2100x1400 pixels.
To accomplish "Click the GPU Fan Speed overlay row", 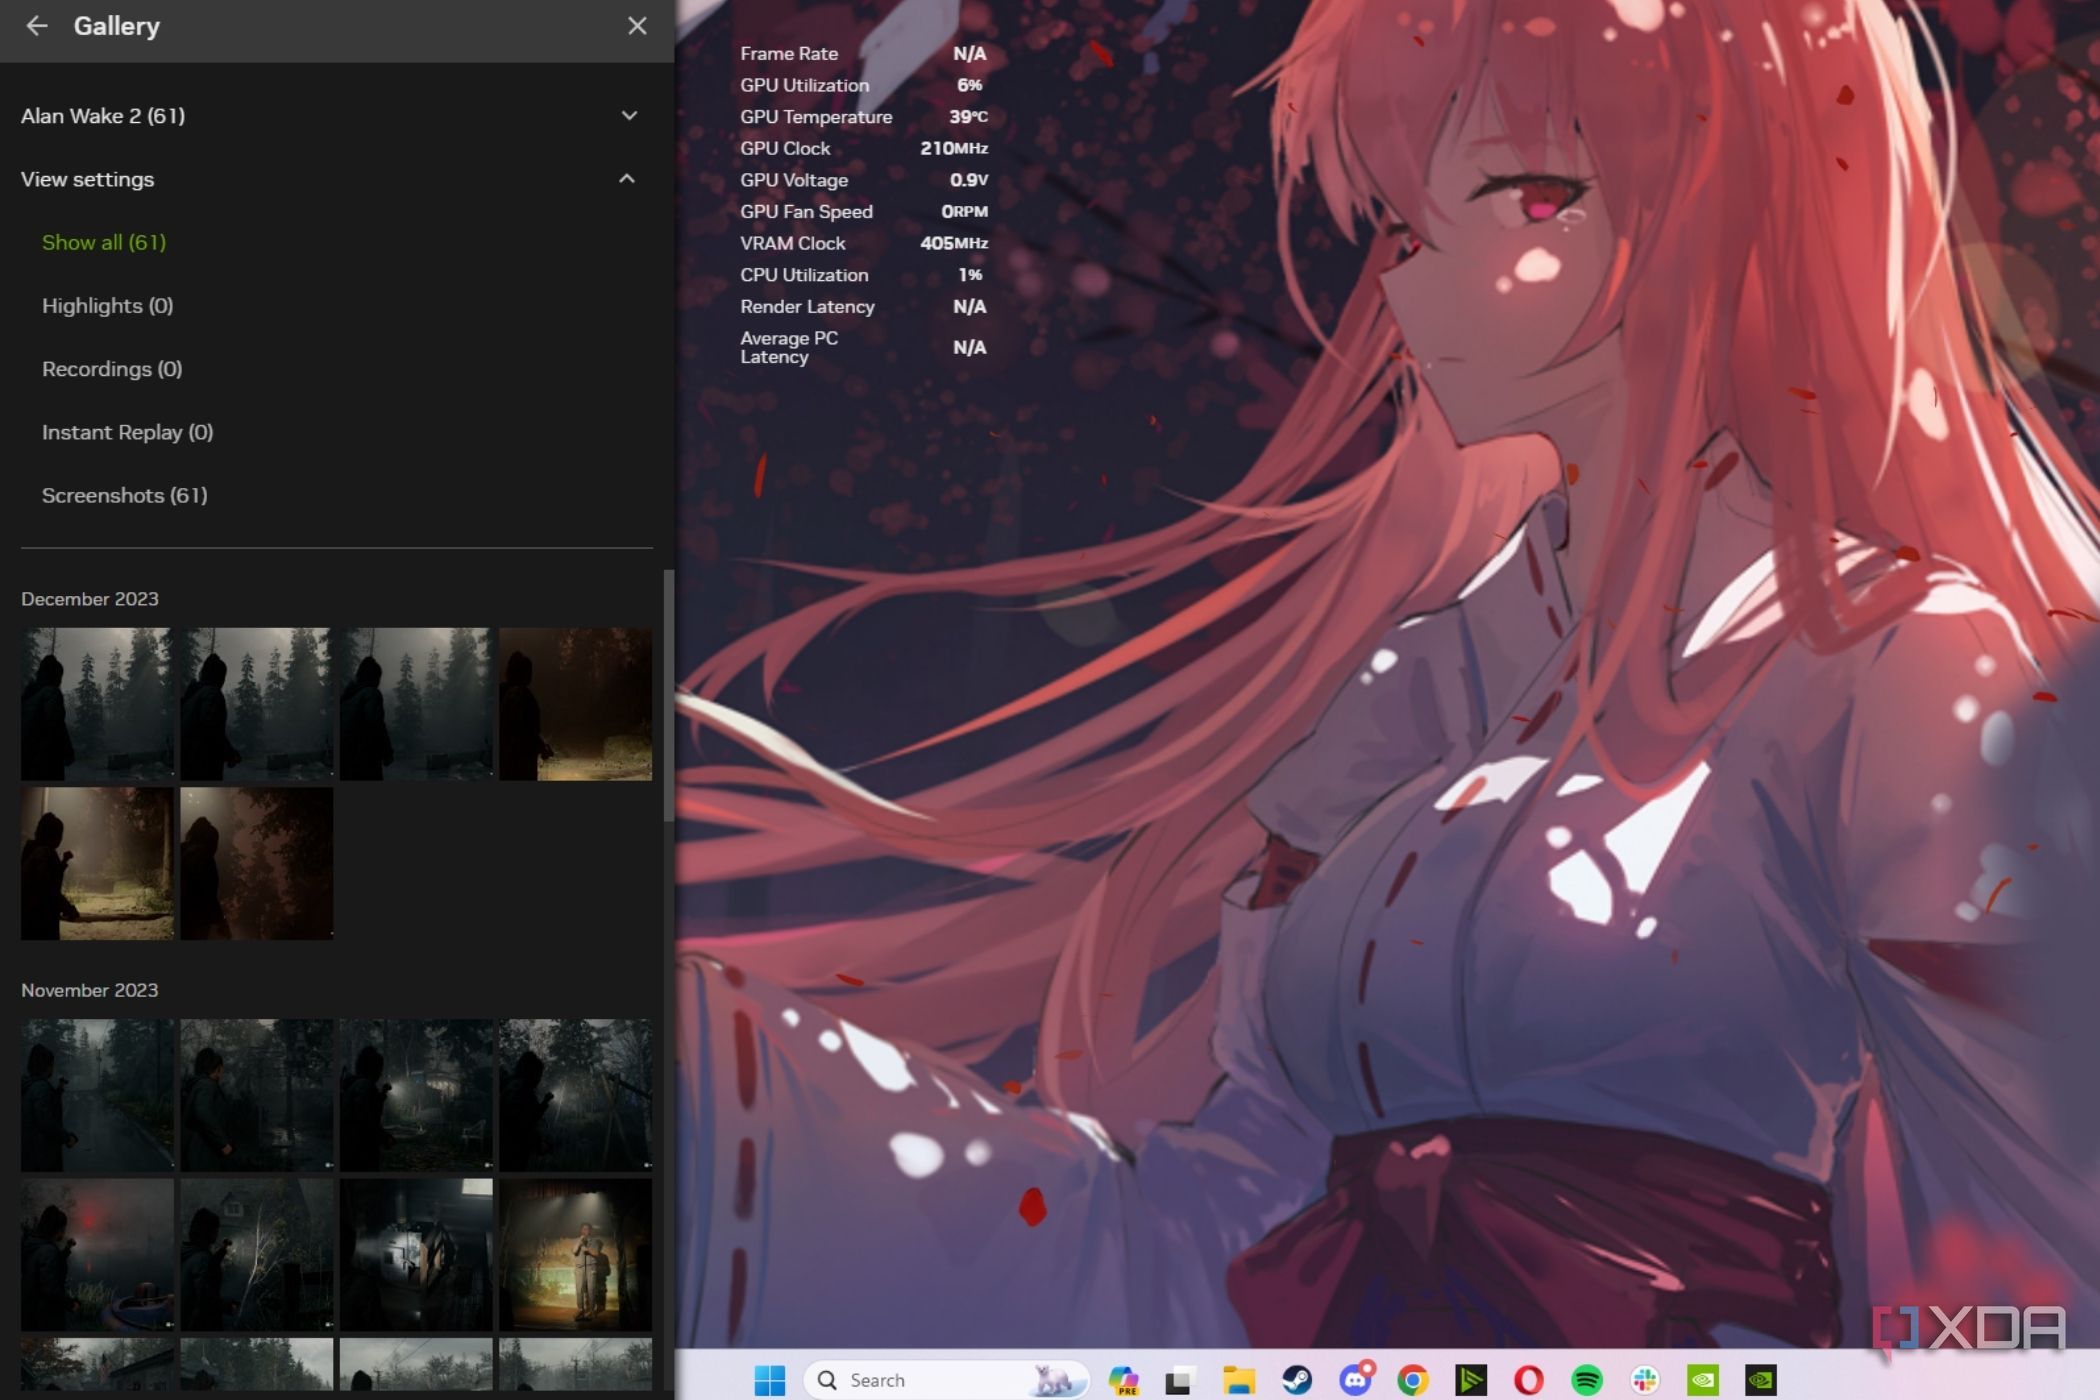I will [x=864, y=211].
